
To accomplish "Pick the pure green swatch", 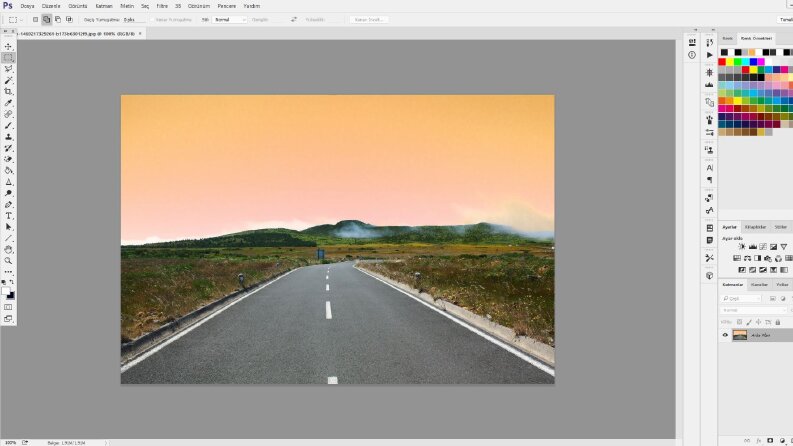I will tap(738, 62).
